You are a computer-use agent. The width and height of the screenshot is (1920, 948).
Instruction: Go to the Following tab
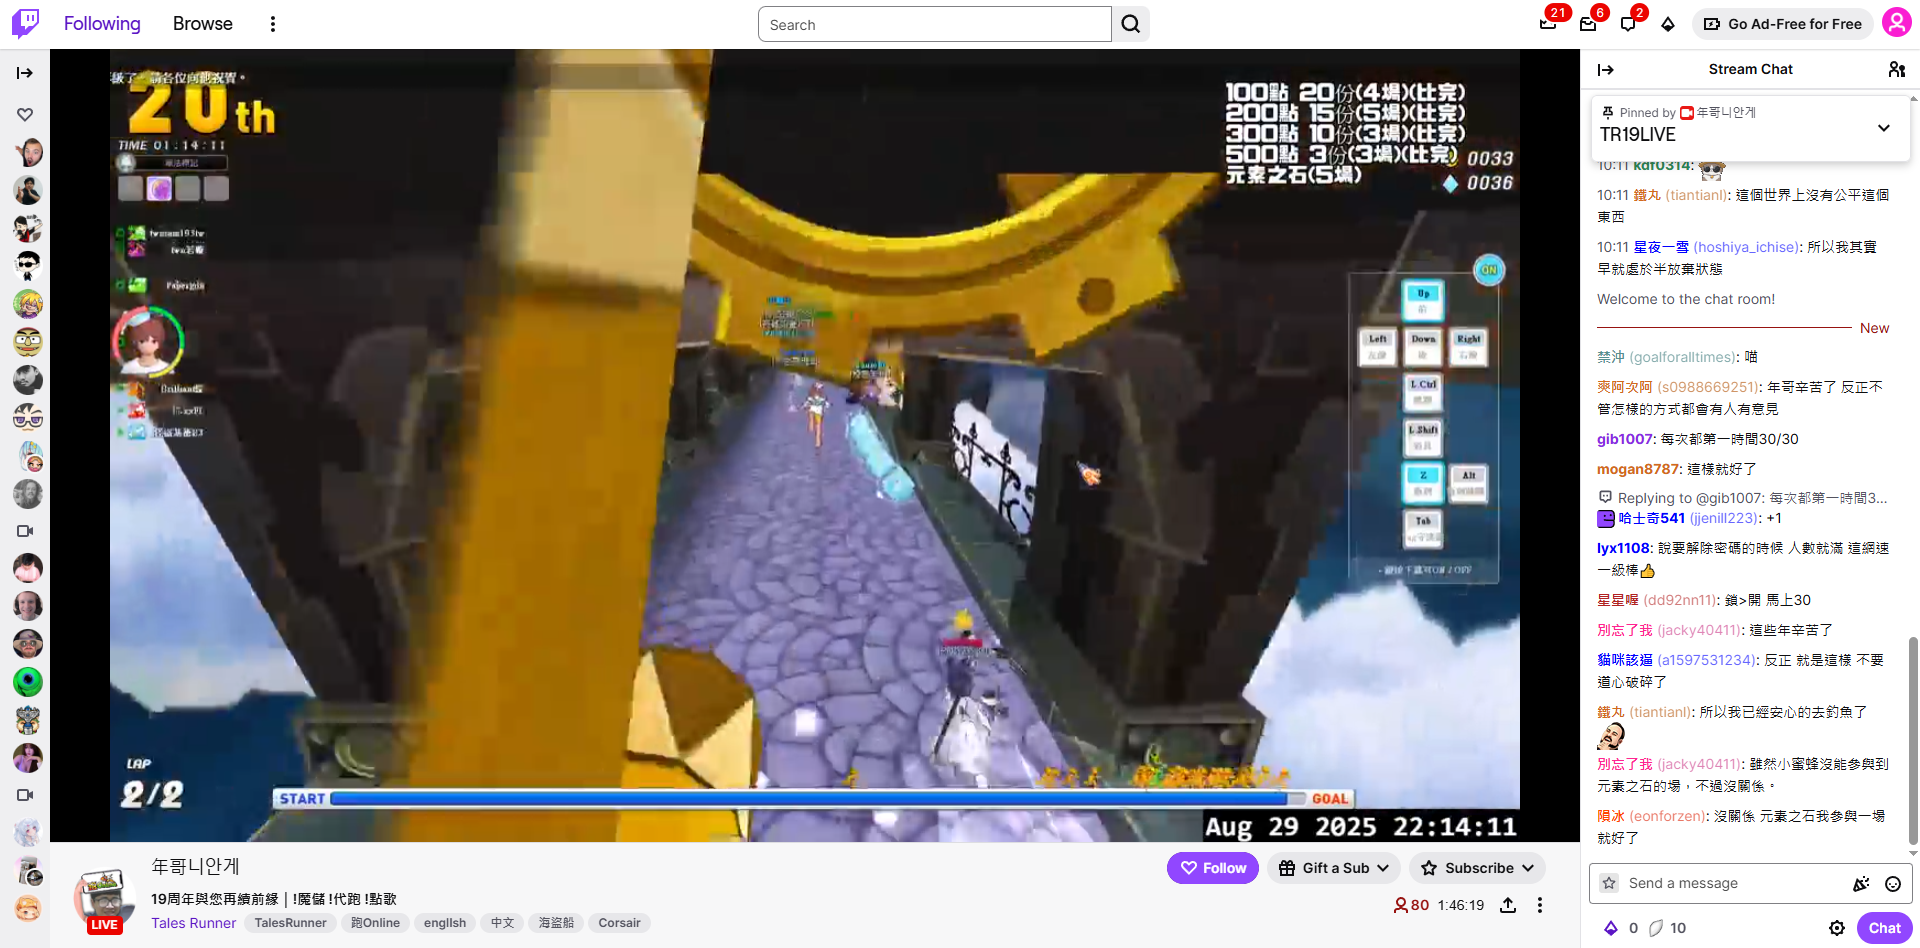pos(102,24)
